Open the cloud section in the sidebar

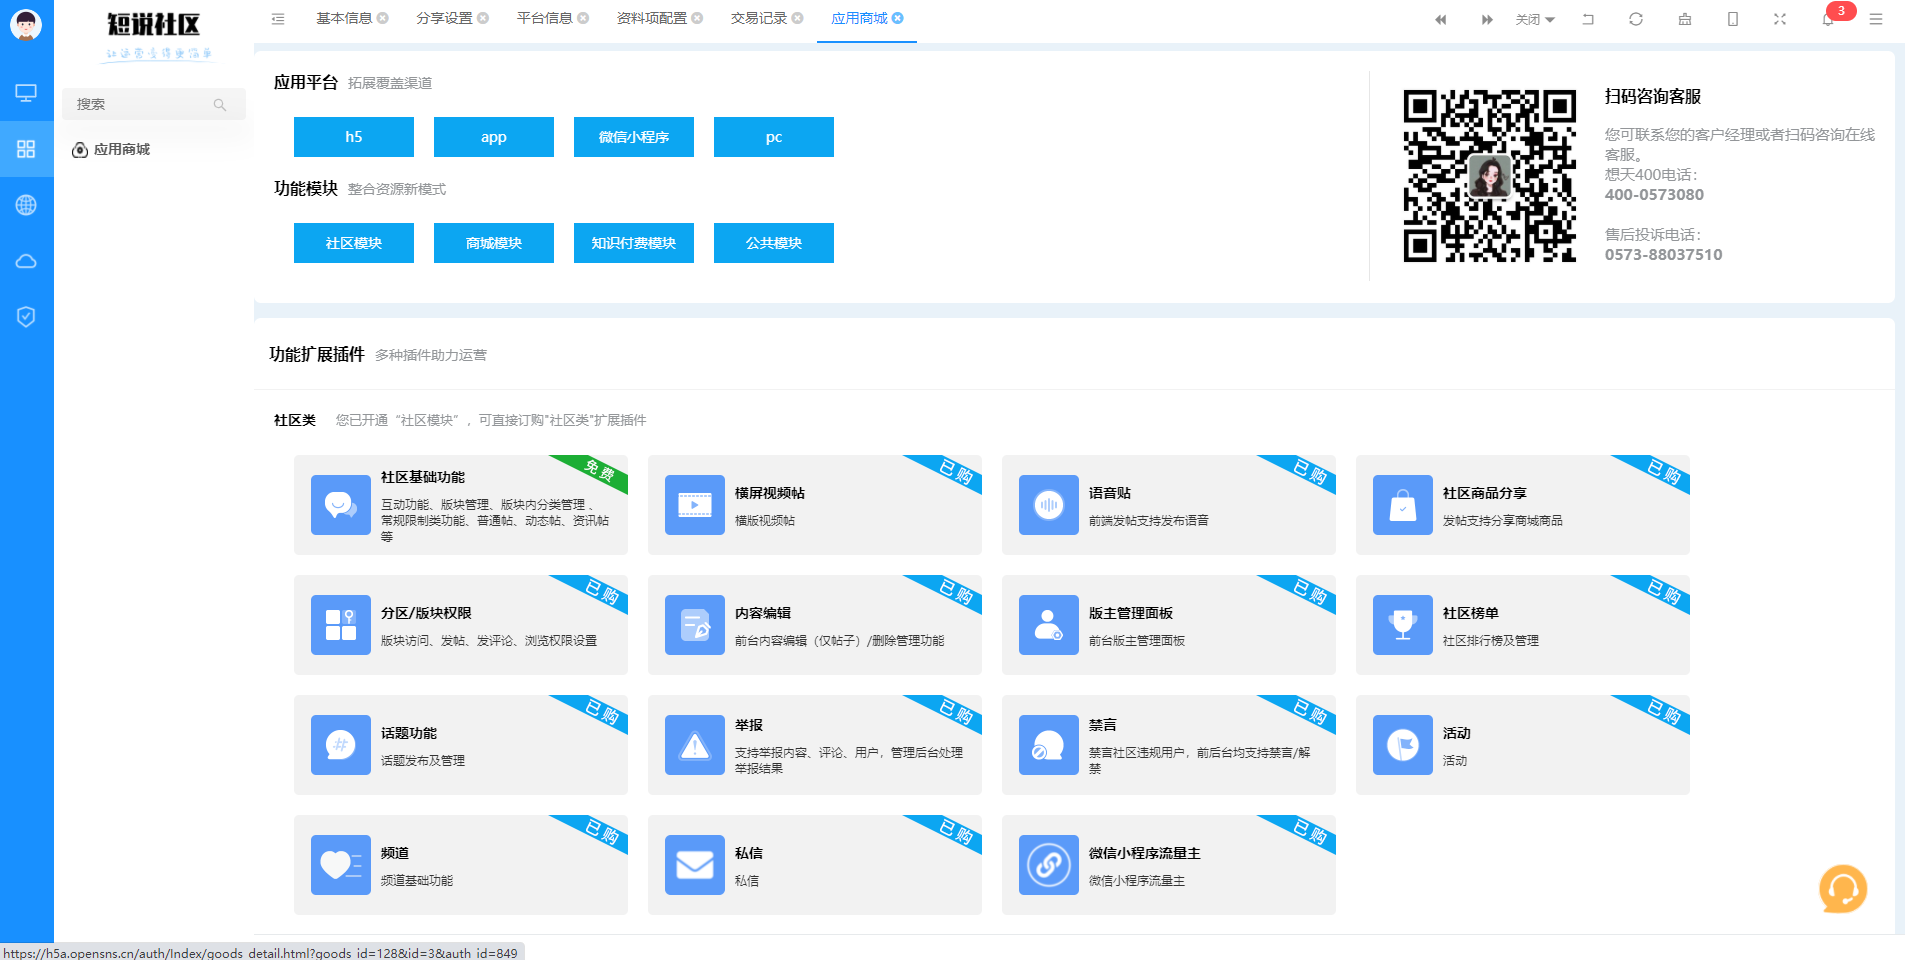26,261
